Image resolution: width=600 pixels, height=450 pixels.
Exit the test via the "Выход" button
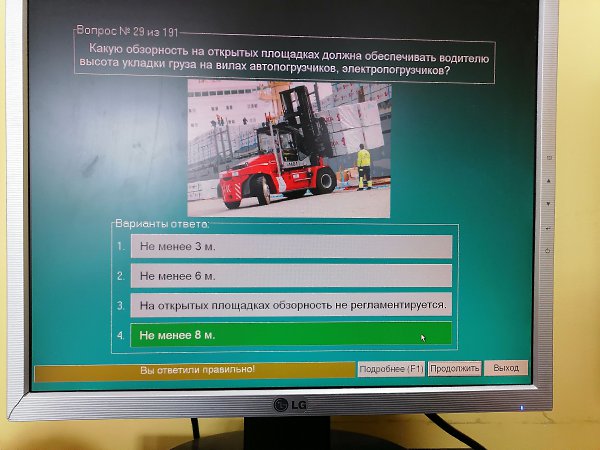click(x=506, y=369)
